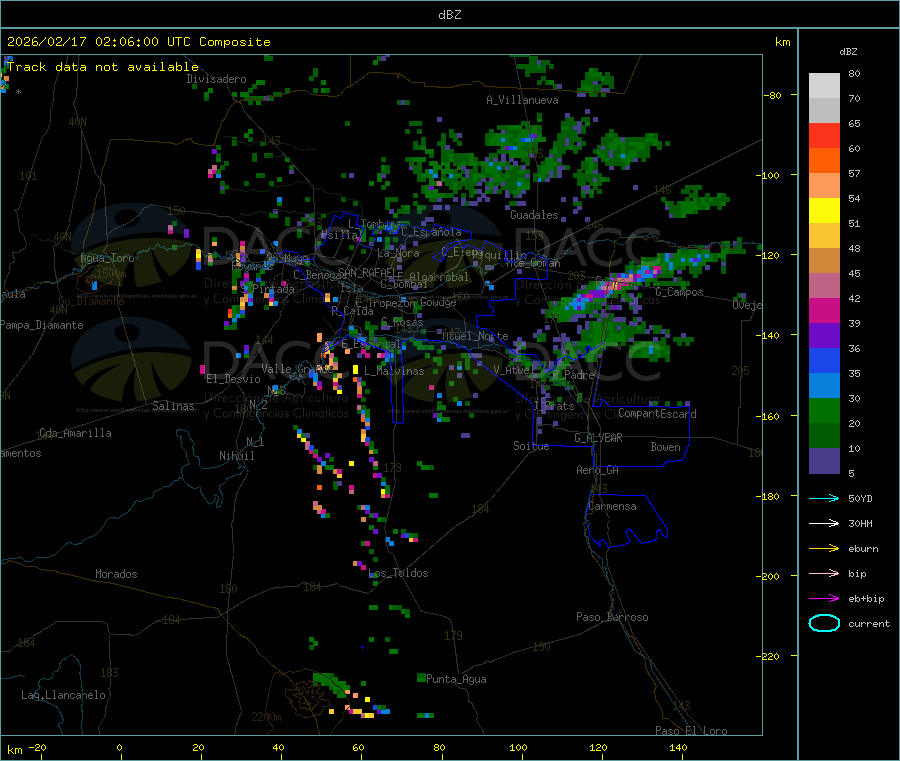Click the Atuel_Norte map label
Viewport: 900px width, 761px height.
click(x=475, y=336)
